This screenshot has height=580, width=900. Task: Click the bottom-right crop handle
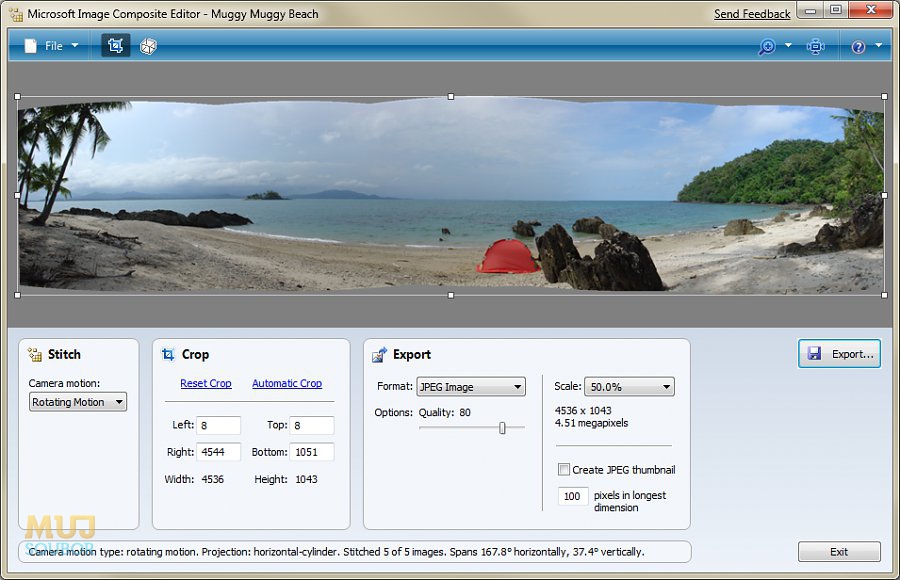884,295
